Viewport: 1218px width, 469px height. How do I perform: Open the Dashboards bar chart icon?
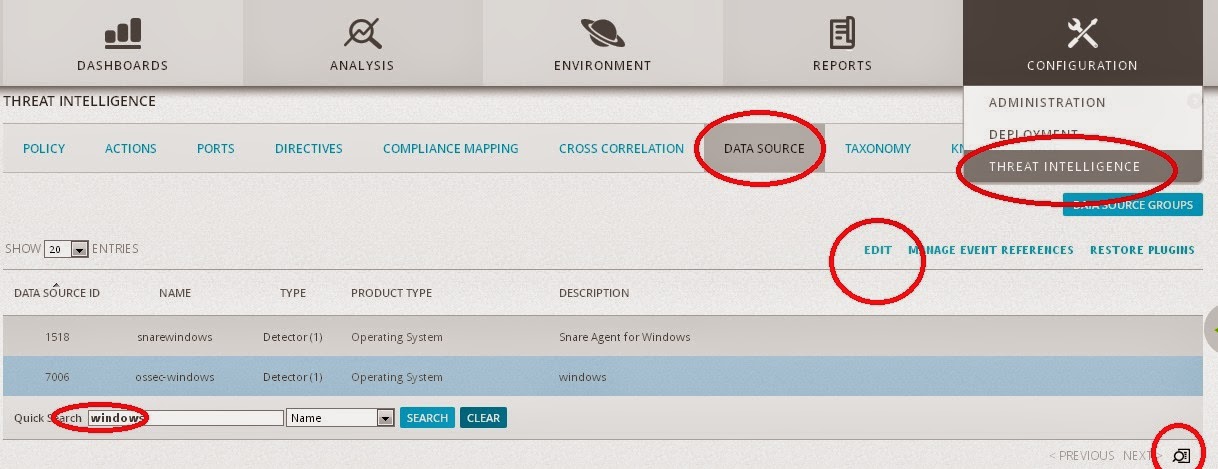coord(122,34)
